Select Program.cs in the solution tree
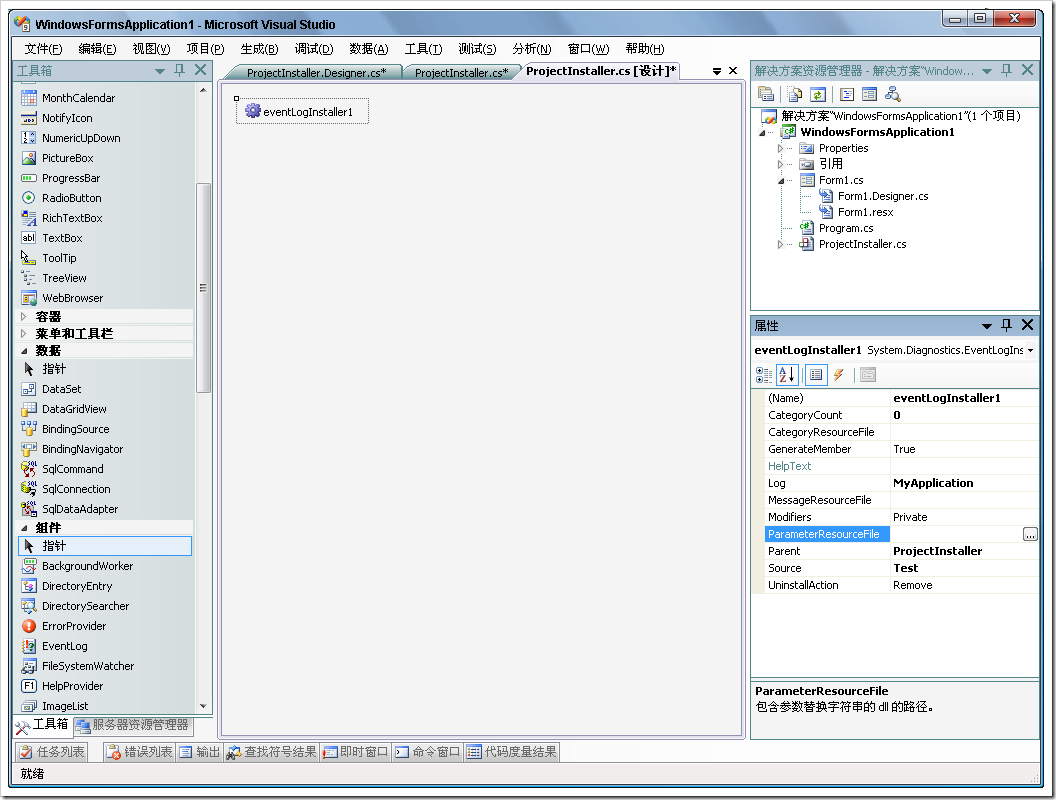1056x800 pixels. click(x=846, y=228)
